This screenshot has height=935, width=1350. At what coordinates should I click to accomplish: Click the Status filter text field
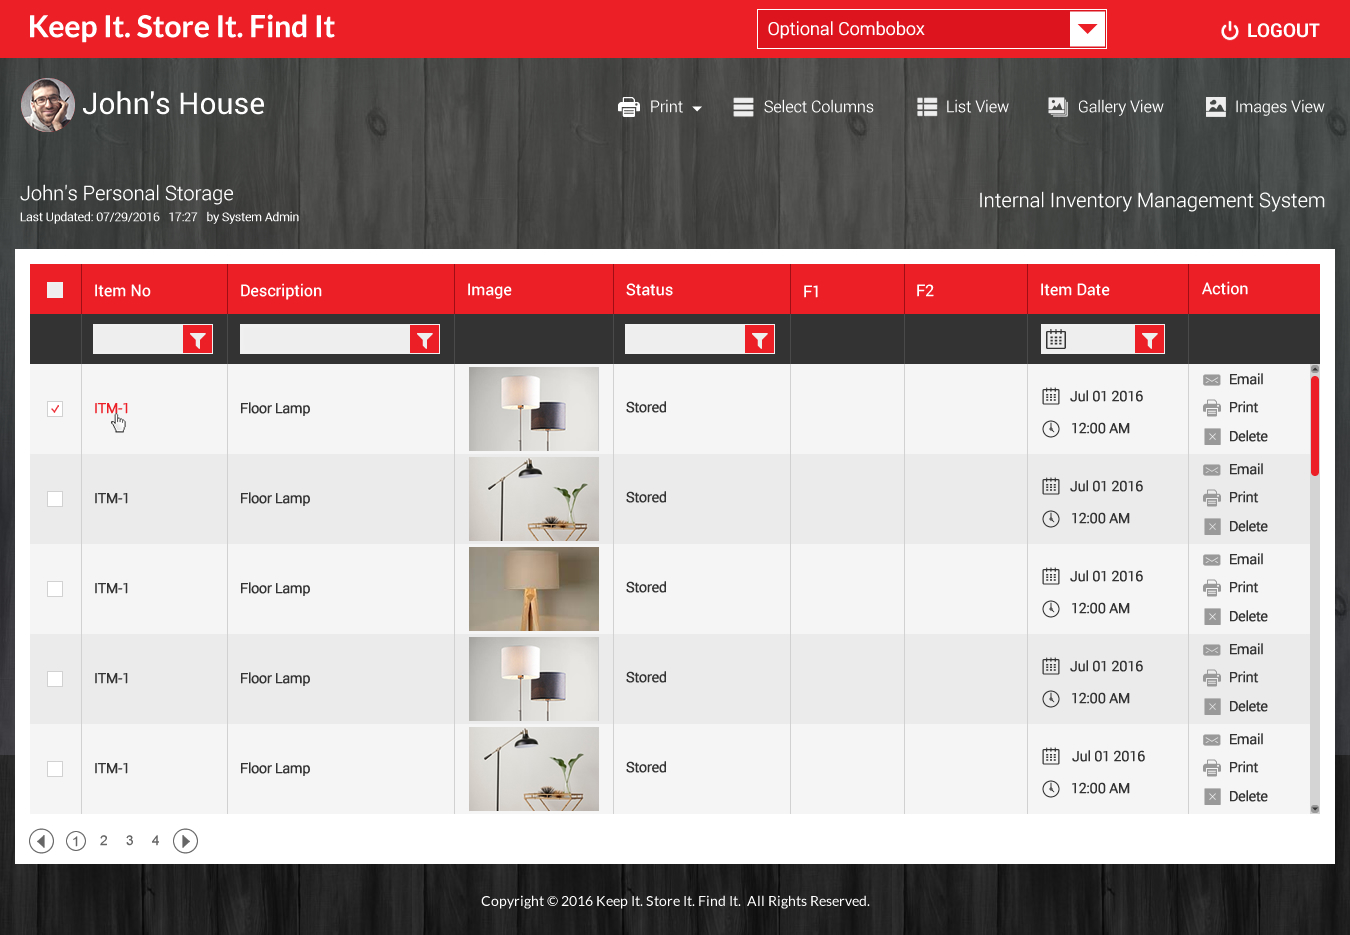pos(685,340)
